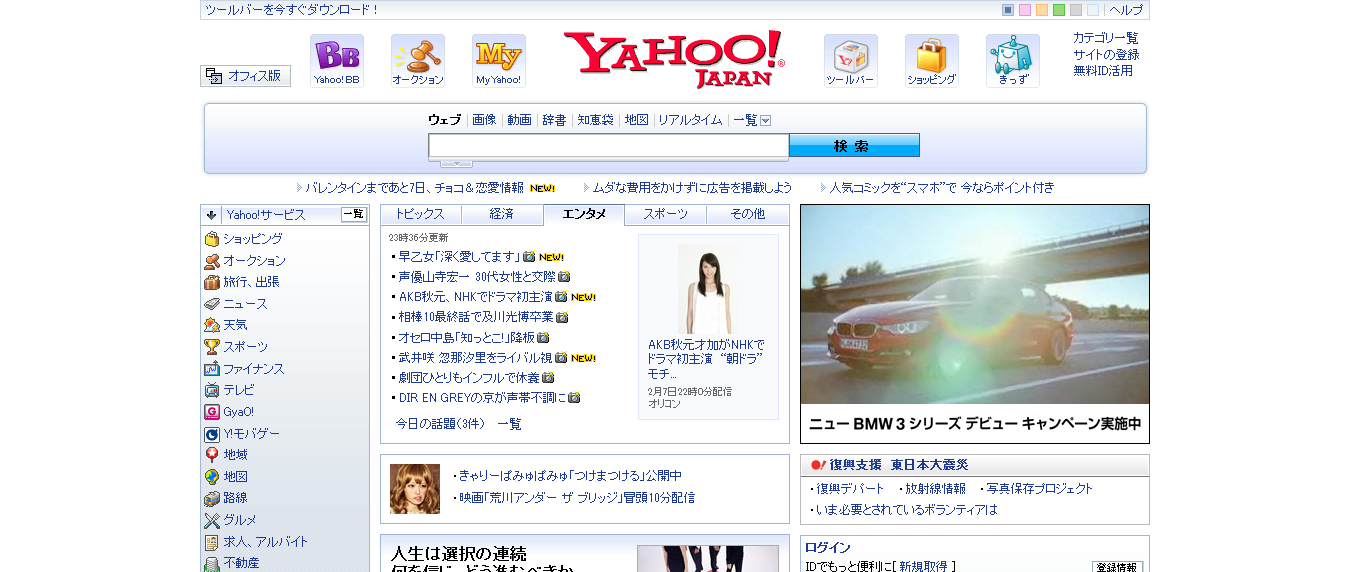
Task: Open the ツールバー cube icon
Action: tap(850, 61)
